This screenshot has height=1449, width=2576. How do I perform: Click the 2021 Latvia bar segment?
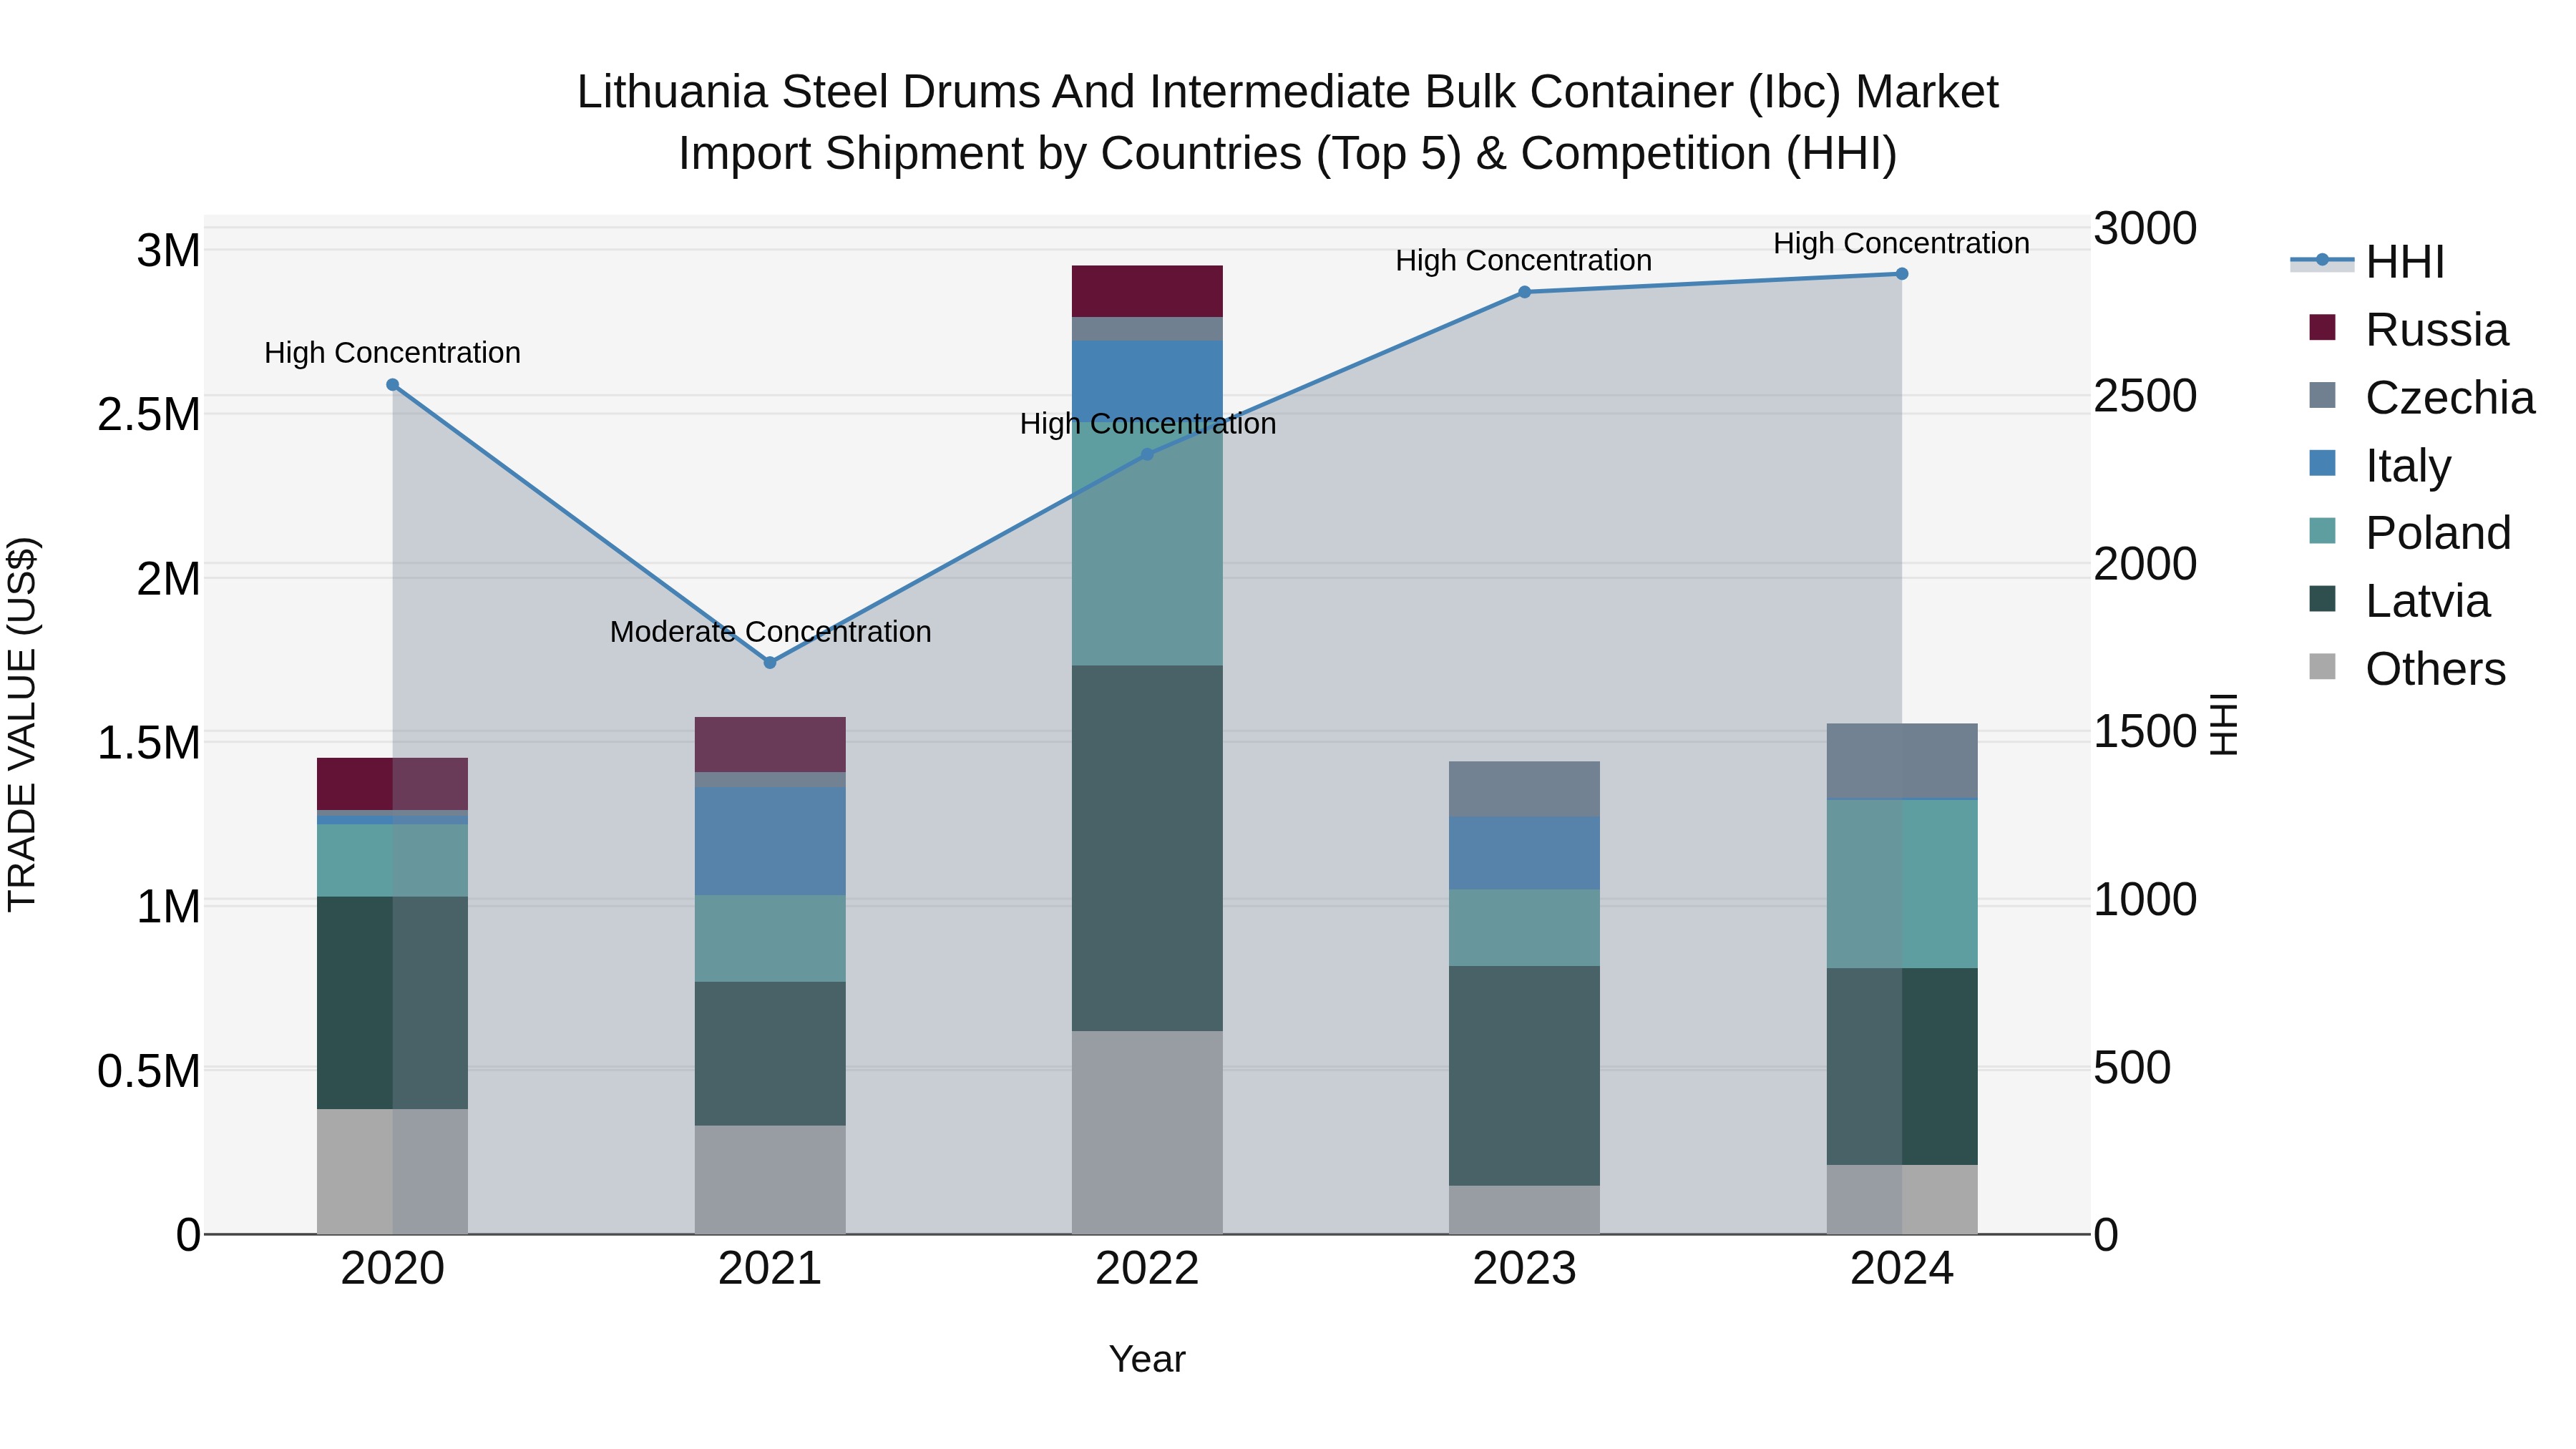(x=770, y=1054)
